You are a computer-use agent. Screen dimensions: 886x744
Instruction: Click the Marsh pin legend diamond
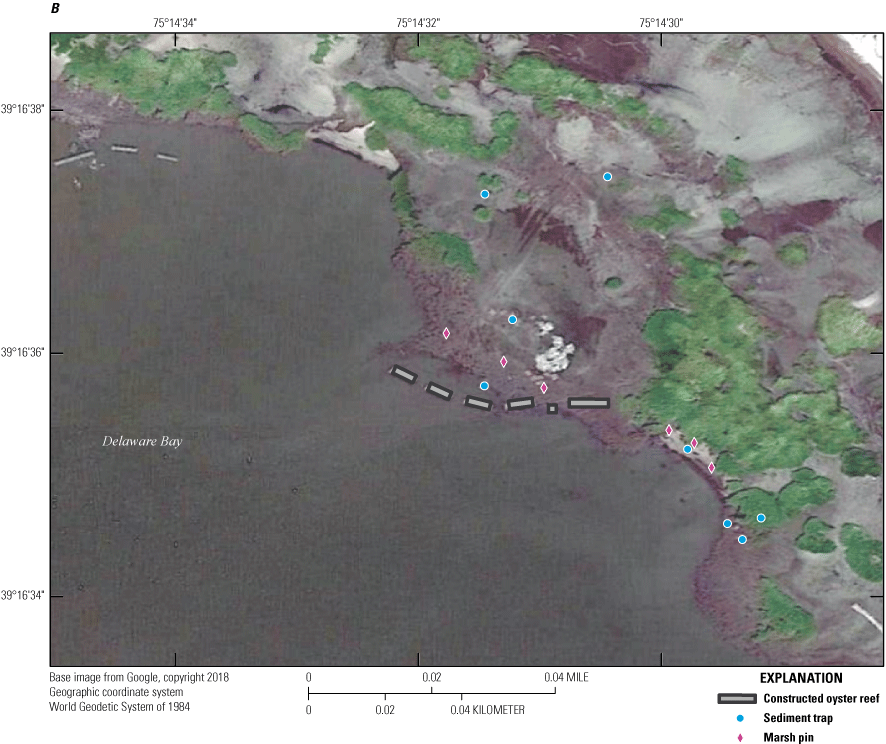click(x=739, y=738)
